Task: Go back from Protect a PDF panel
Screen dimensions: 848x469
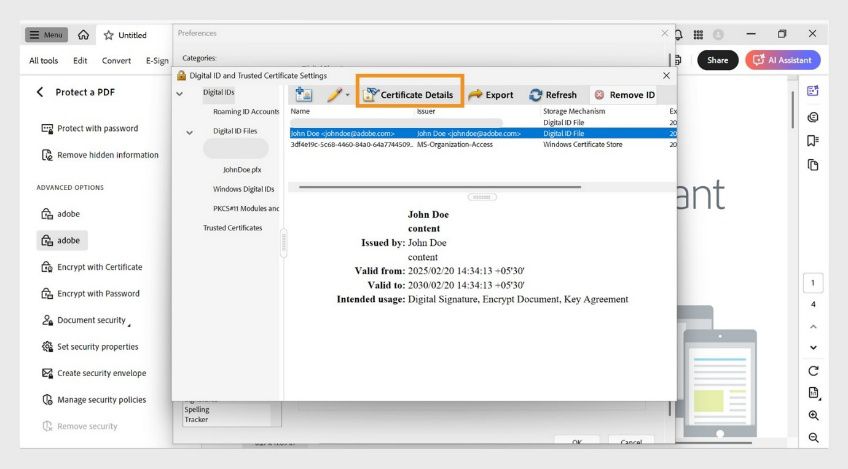Action: pyautogui.click(x=40, y=92)
